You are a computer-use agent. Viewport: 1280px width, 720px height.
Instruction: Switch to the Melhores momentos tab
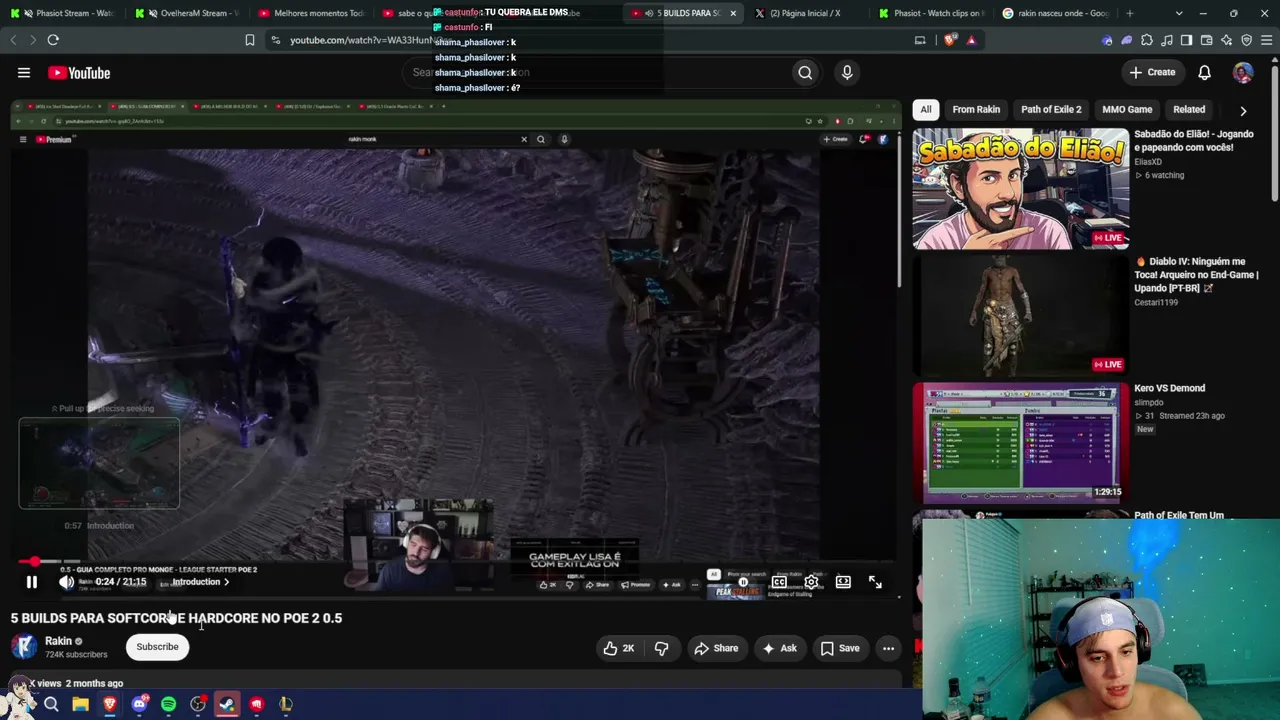(311, 13)
